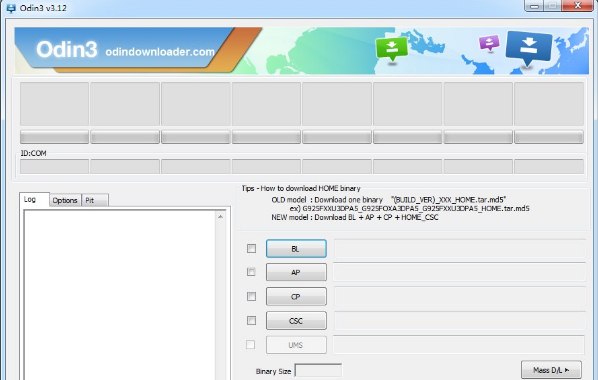Tick the checkbox beside the CP button
The image size is (598, 380).
coord(251,296)
